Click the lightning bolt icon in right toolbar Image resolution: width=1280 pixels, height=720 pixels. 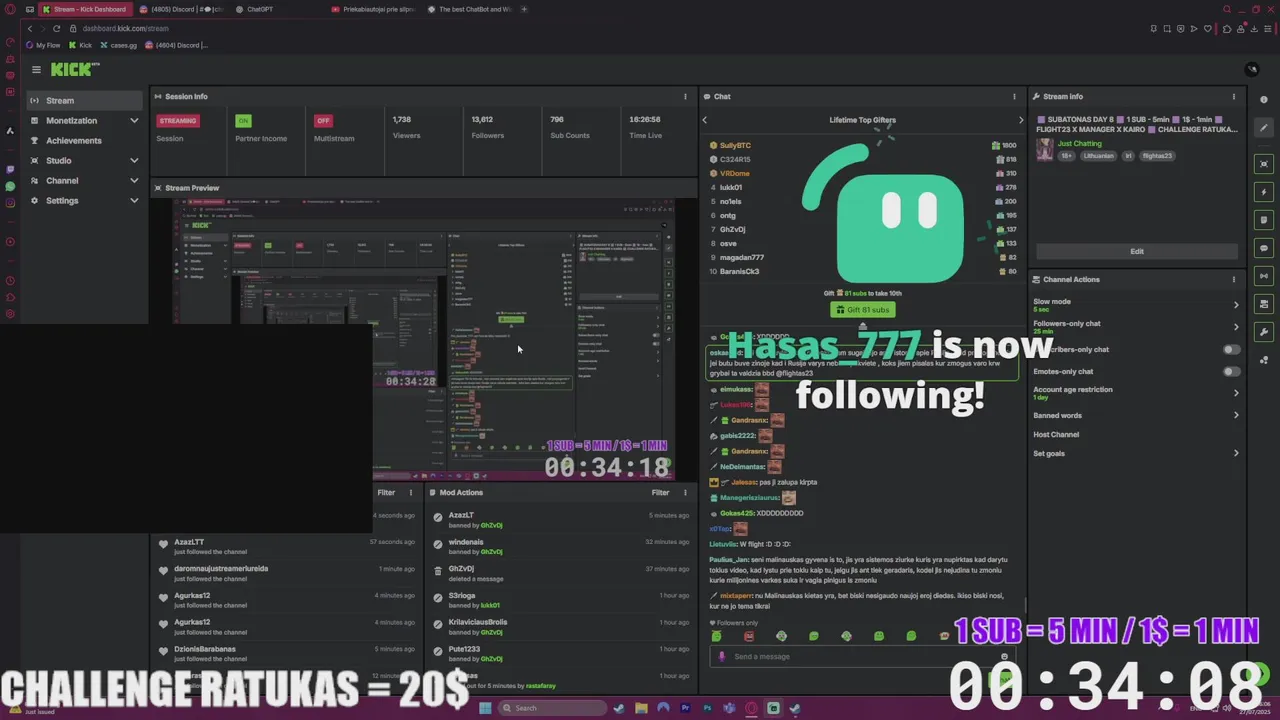coord(1264,192)
